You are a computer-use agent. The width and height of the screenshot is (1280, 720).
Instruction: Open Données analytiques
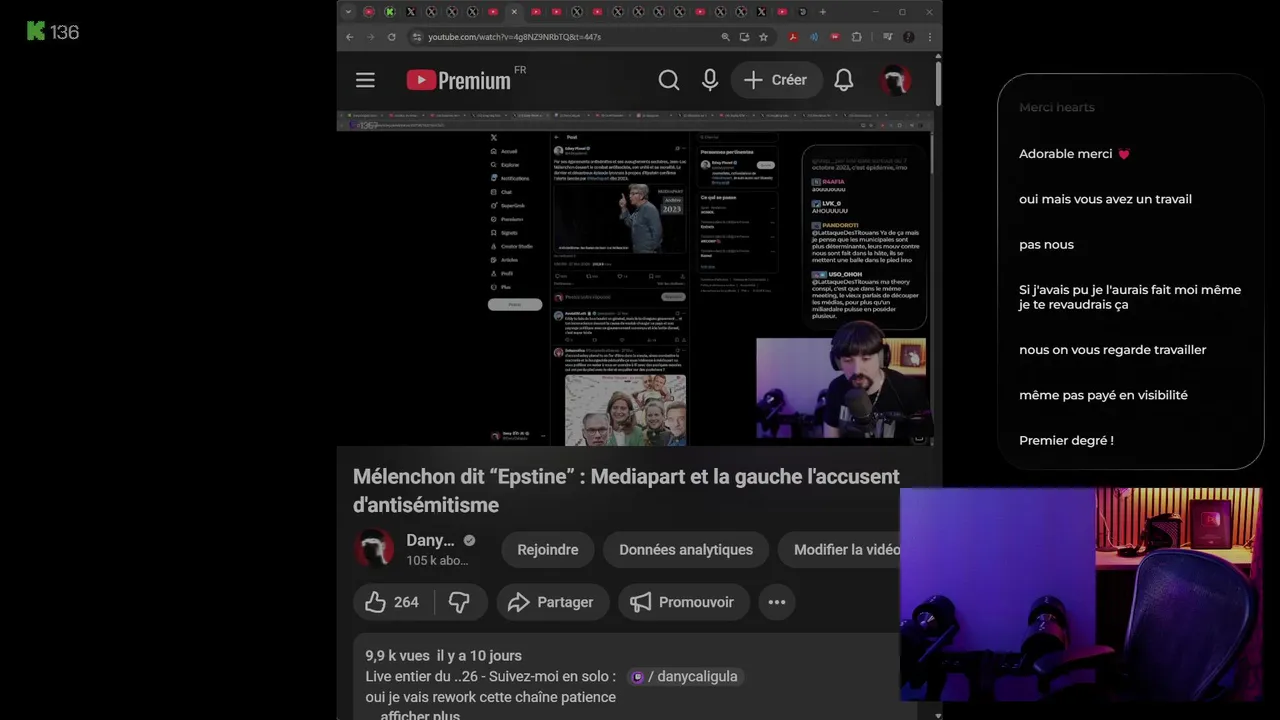686,550
